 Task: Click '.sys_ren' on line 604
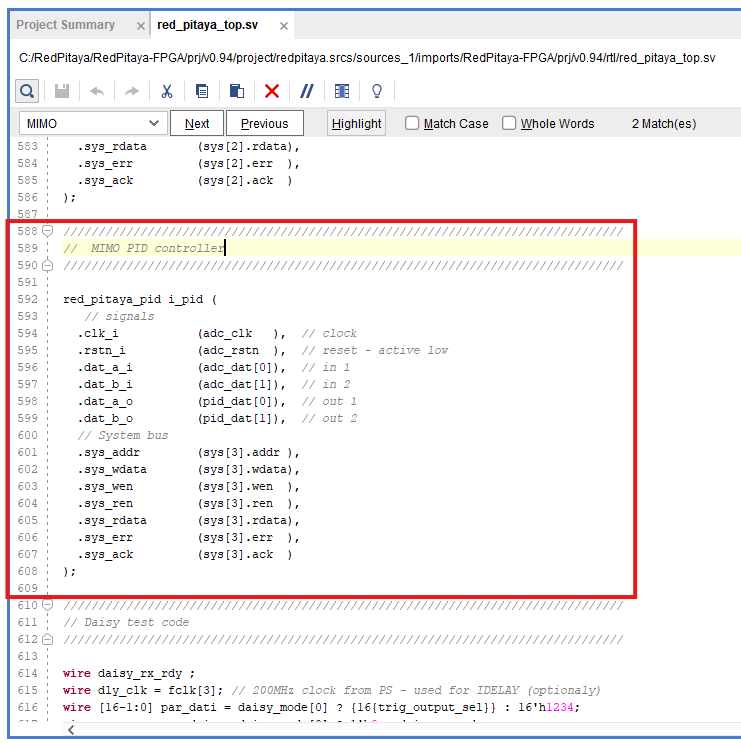105,504
